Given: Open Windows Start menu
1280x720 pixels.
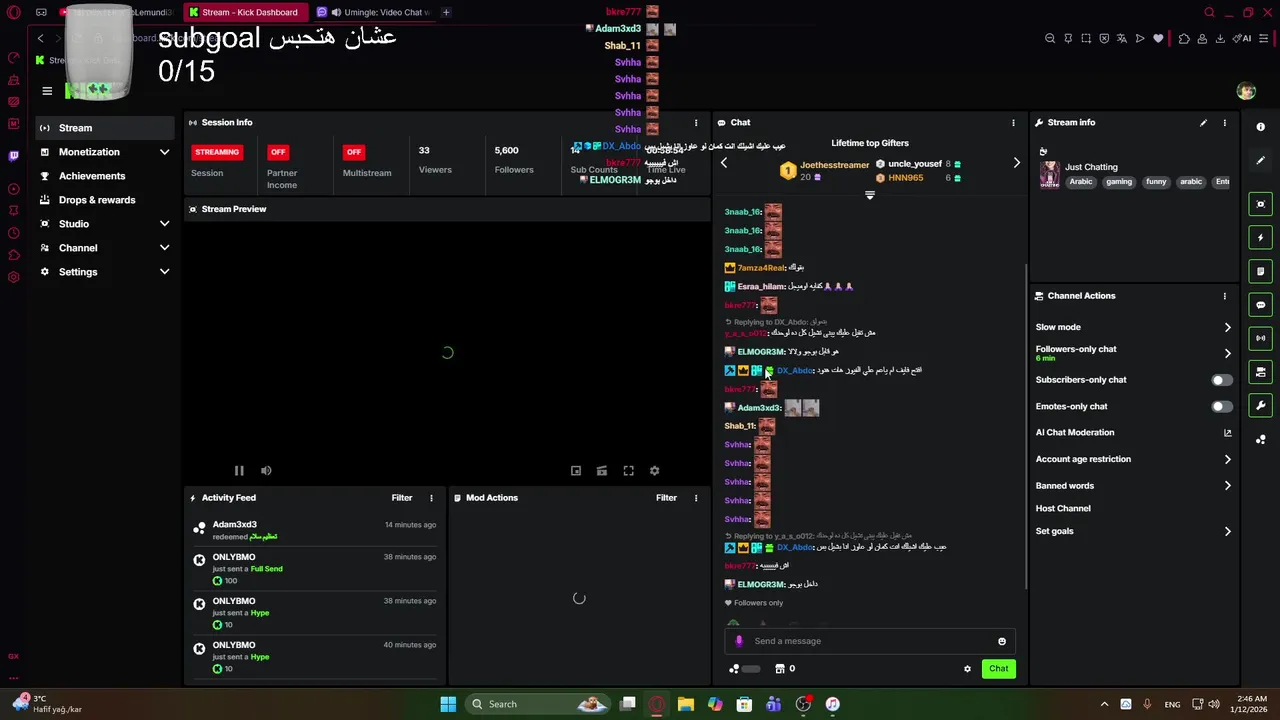Looking at the screenshot, I should coord(448,704).
